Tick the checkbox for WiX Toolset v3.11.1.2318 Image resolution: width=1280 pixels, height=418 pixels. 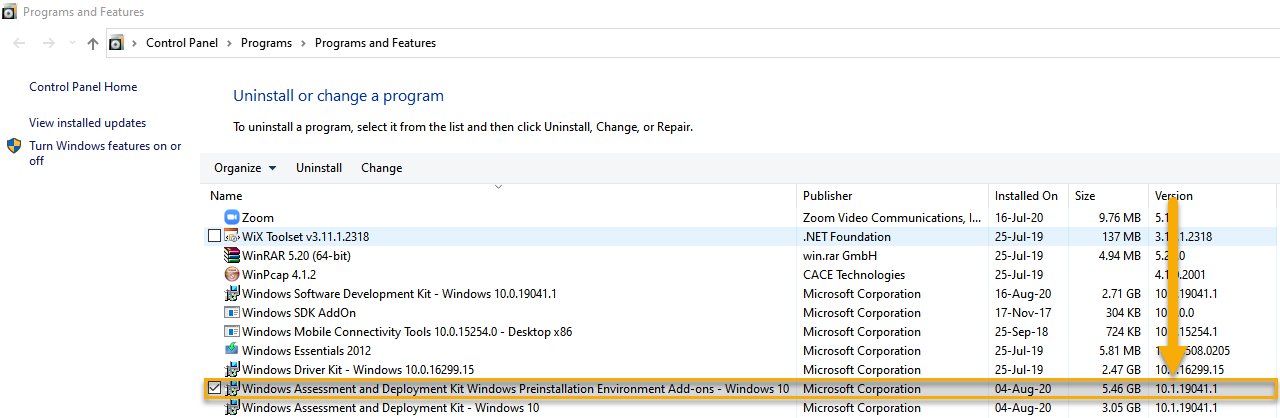click(214, 236)
